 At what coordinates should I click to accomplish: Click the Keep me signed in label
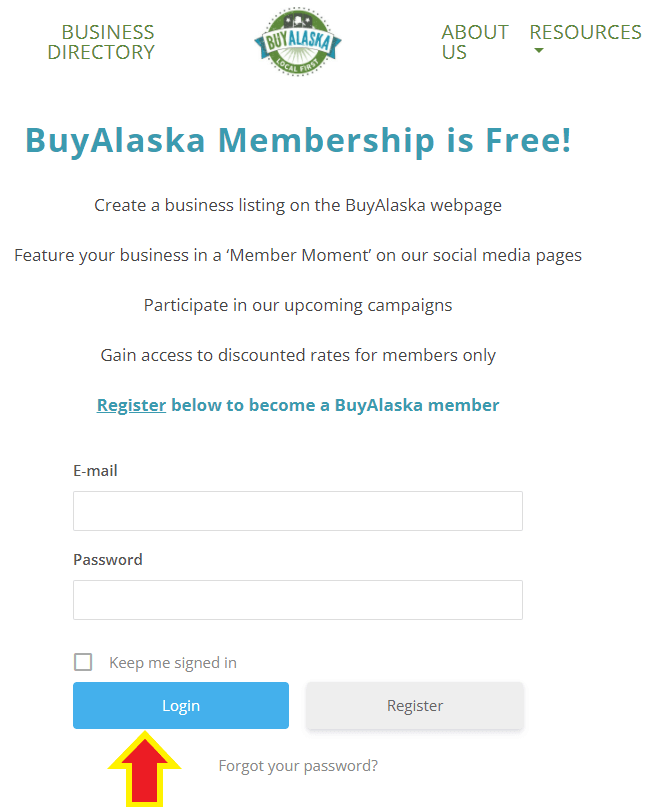pos(172,662)
